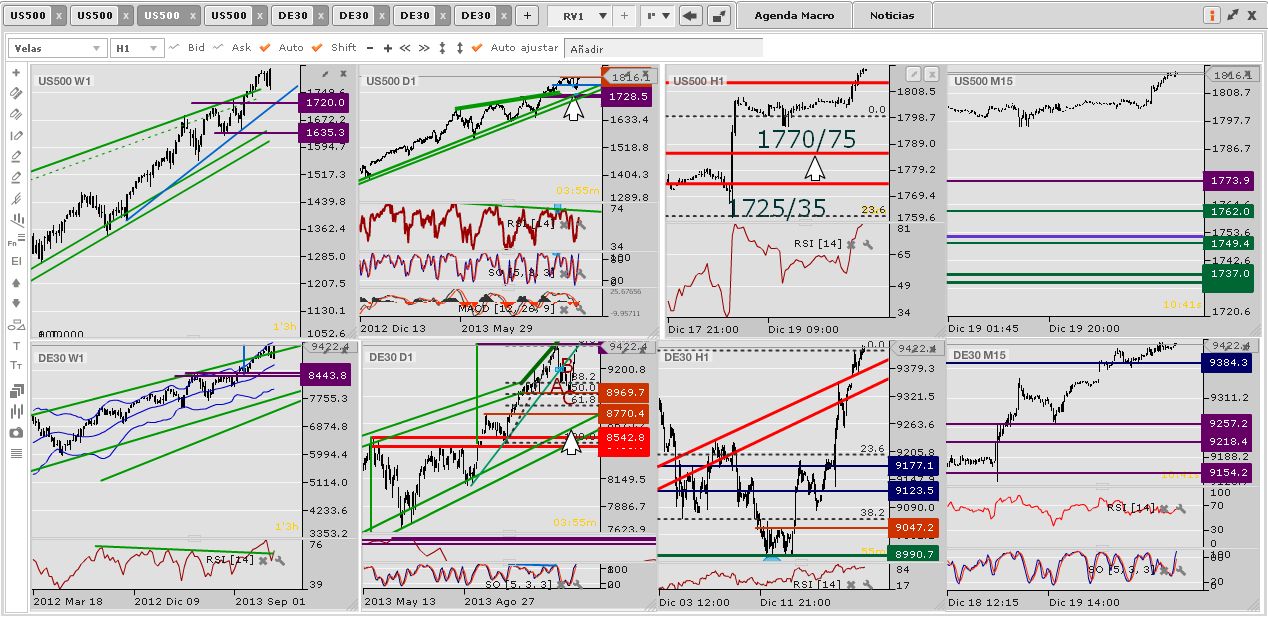
Task: Open the layout grid dropdown
Action: (658, 16)
